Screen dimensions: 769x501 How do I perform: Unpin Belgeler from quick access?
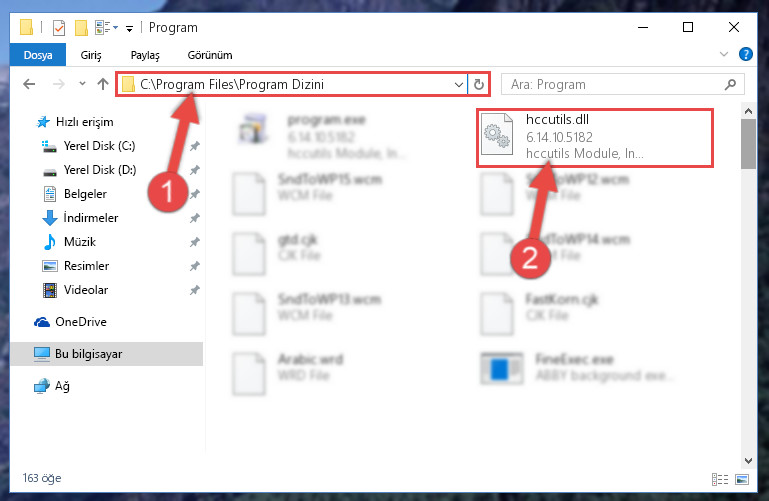click(195, 194)
